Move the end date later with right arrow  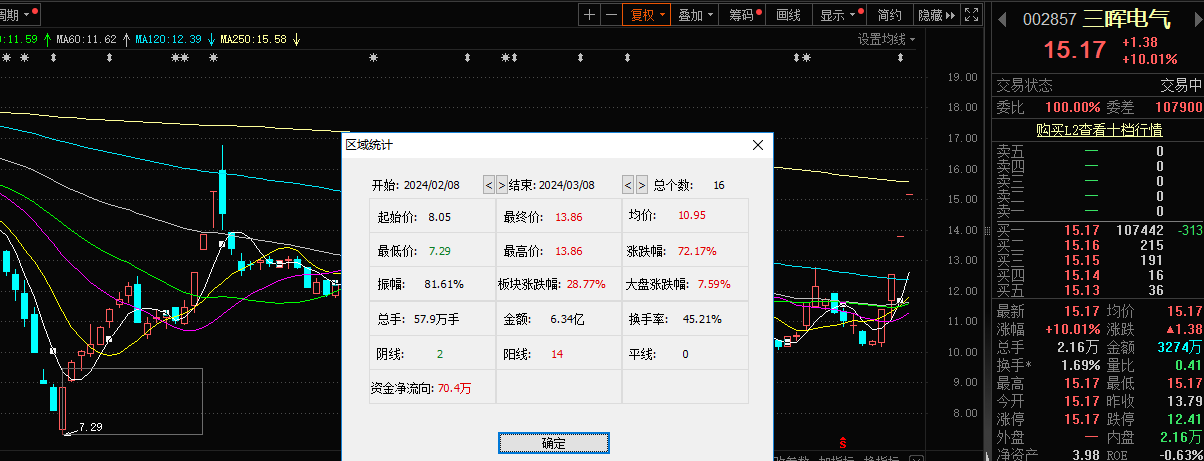(642, 185)
